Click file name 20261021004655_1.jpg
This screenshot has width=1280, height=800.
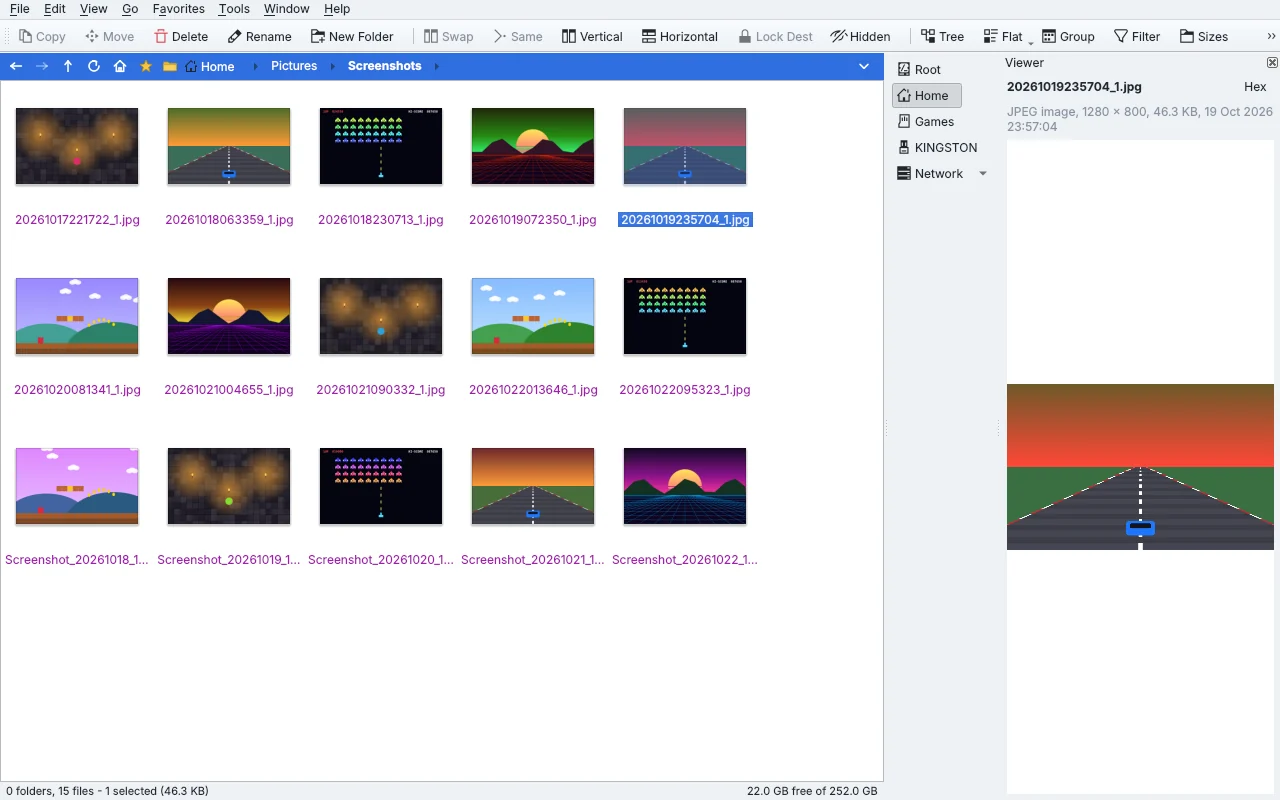[x=229, y=390]
